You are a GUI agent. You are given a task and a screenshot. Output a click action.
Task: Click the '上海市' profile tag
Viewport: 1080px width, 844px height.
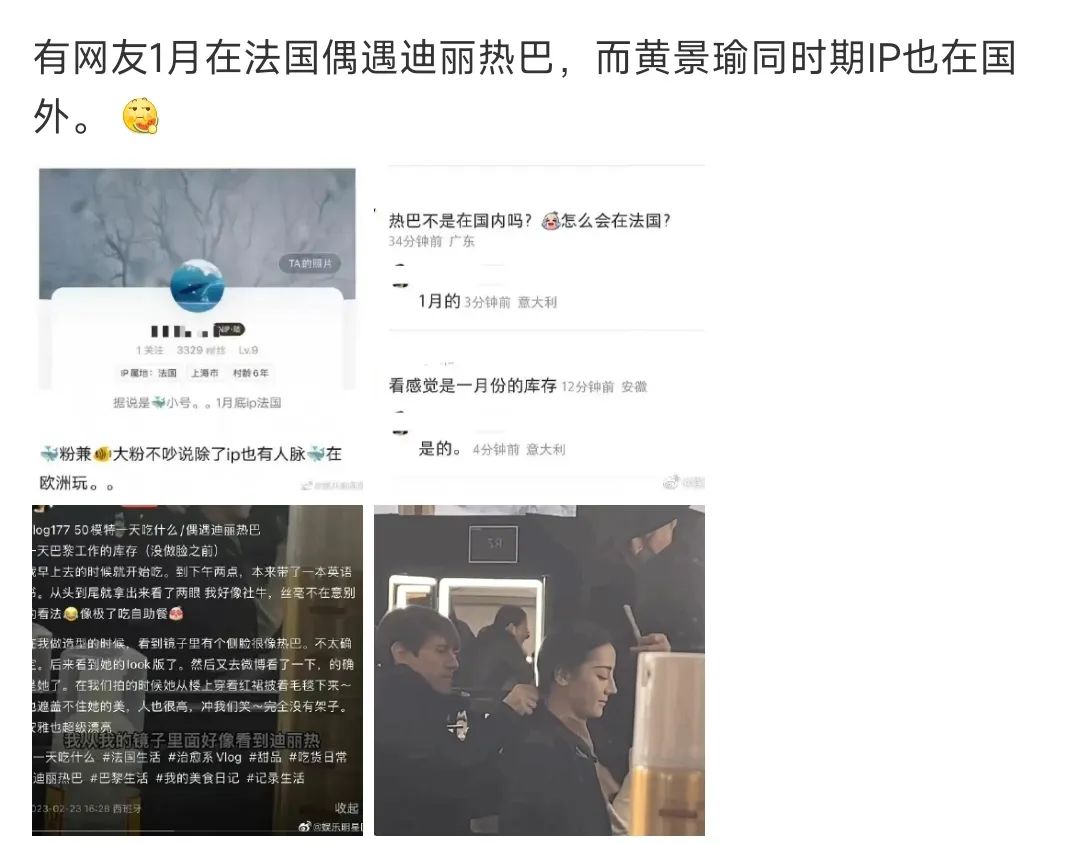click(205, 373)
